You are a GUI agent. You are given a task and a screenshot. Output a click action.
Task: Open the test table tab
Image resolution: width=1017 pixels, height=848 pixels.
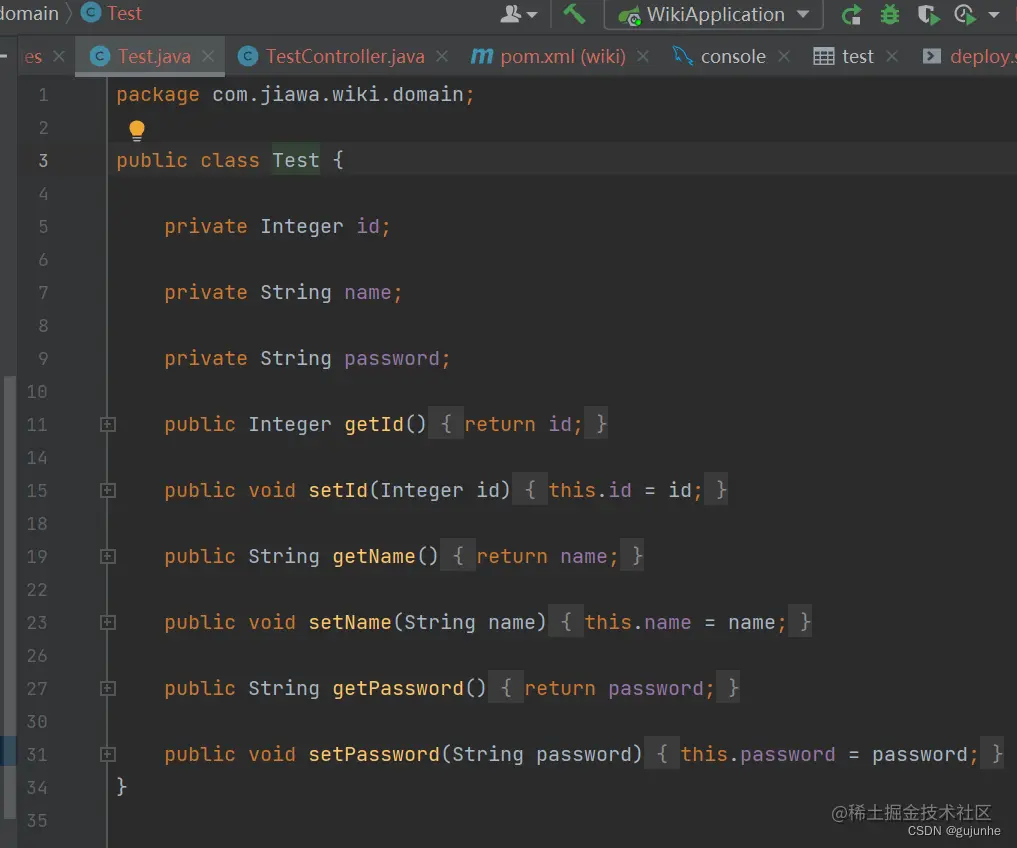point(857,56)
